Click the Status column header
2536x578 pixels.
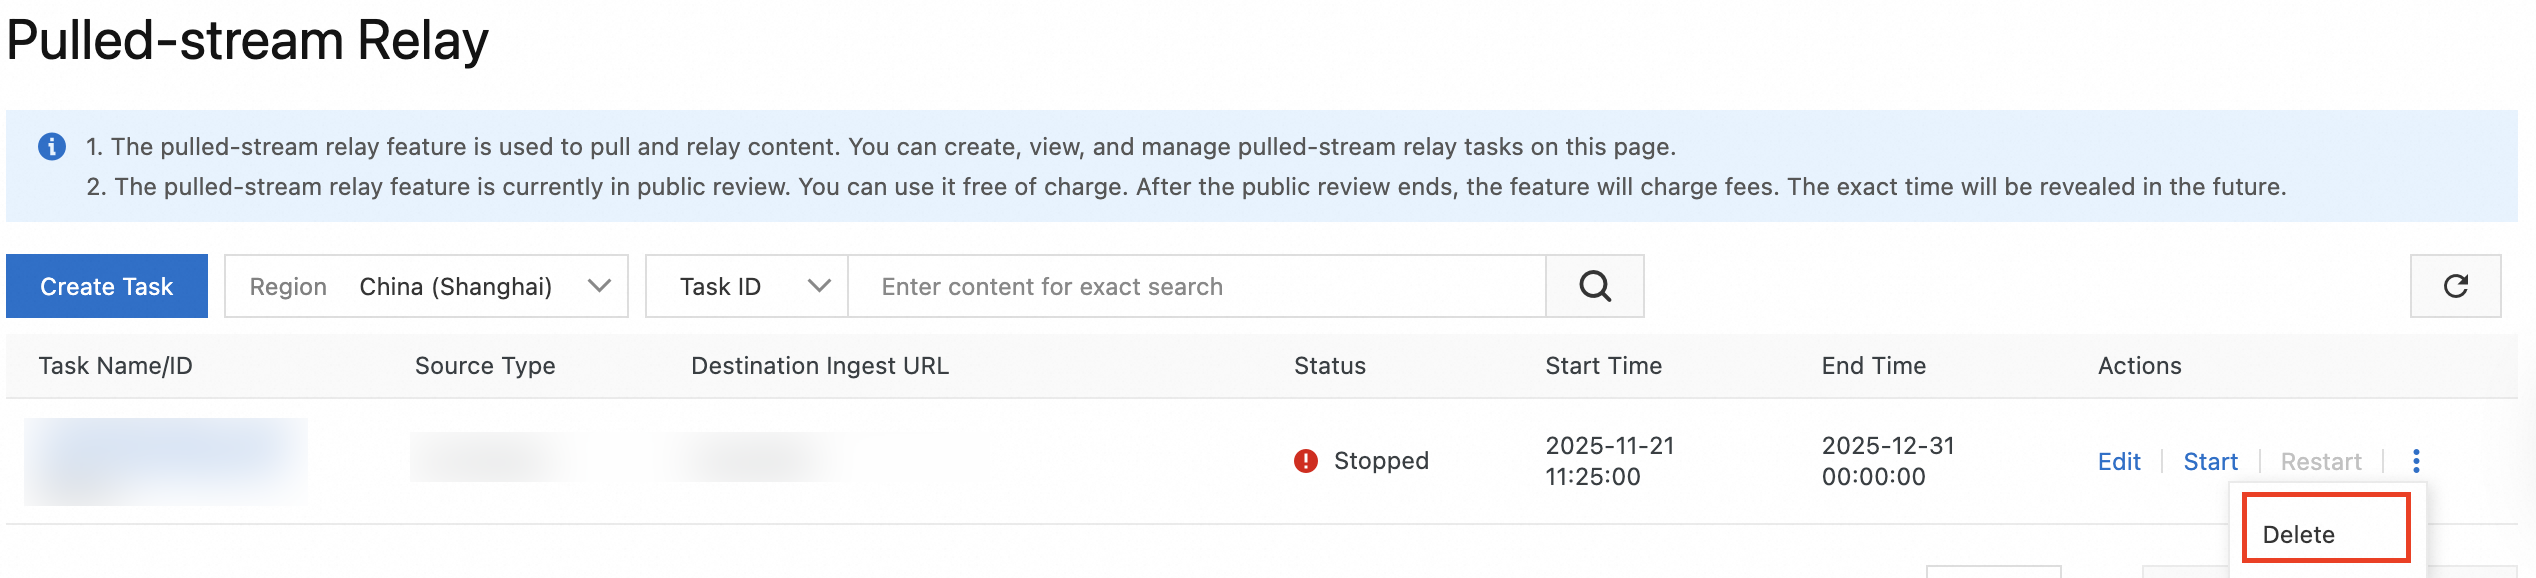pyautogui.click(x=1329, y=366)
